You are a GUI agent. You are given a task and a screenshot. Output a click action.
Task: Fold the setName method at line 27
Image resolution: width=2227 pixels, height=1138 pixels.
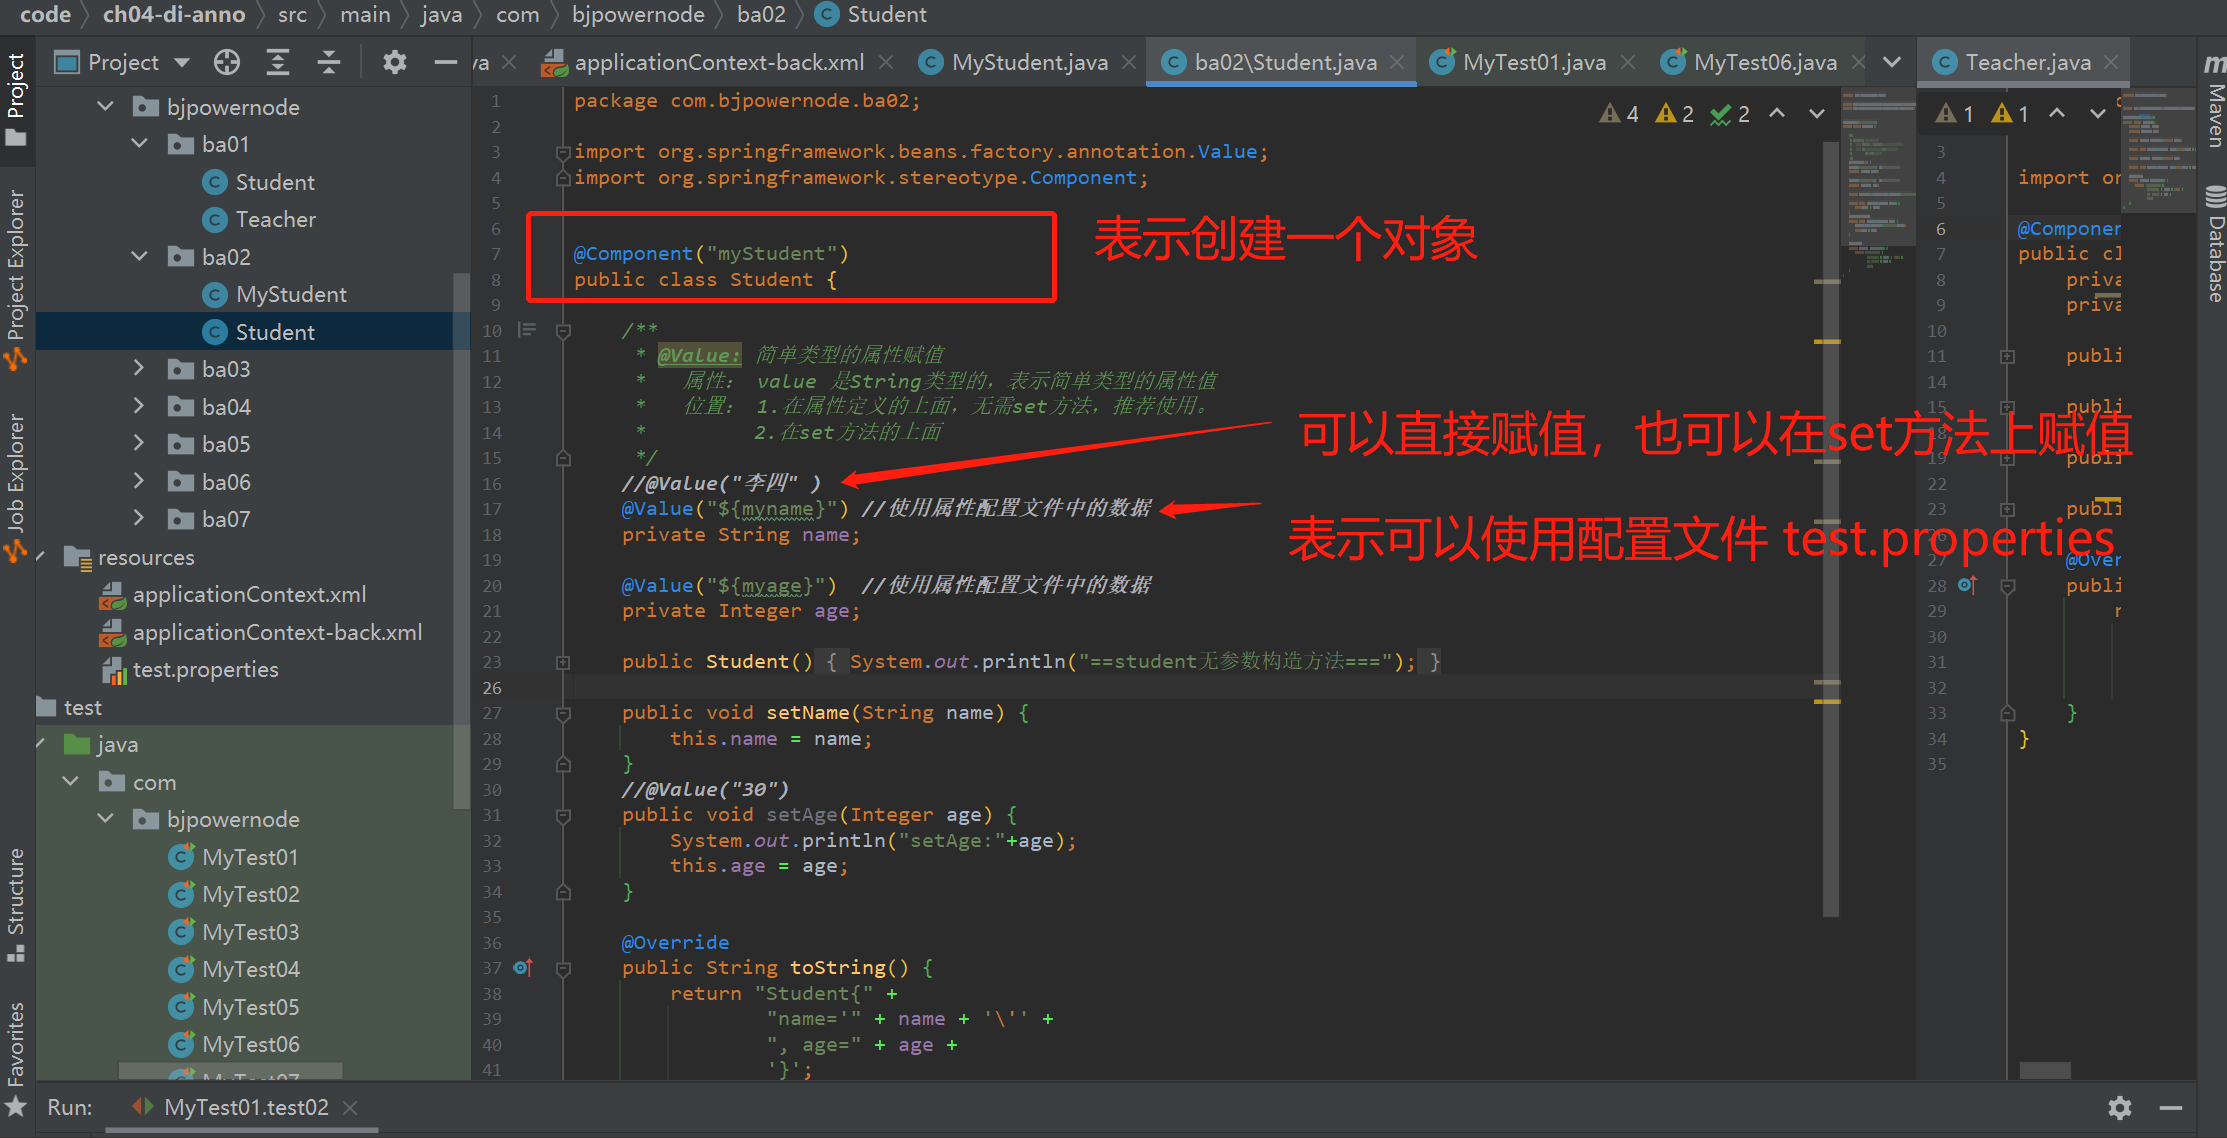(563, 713)
